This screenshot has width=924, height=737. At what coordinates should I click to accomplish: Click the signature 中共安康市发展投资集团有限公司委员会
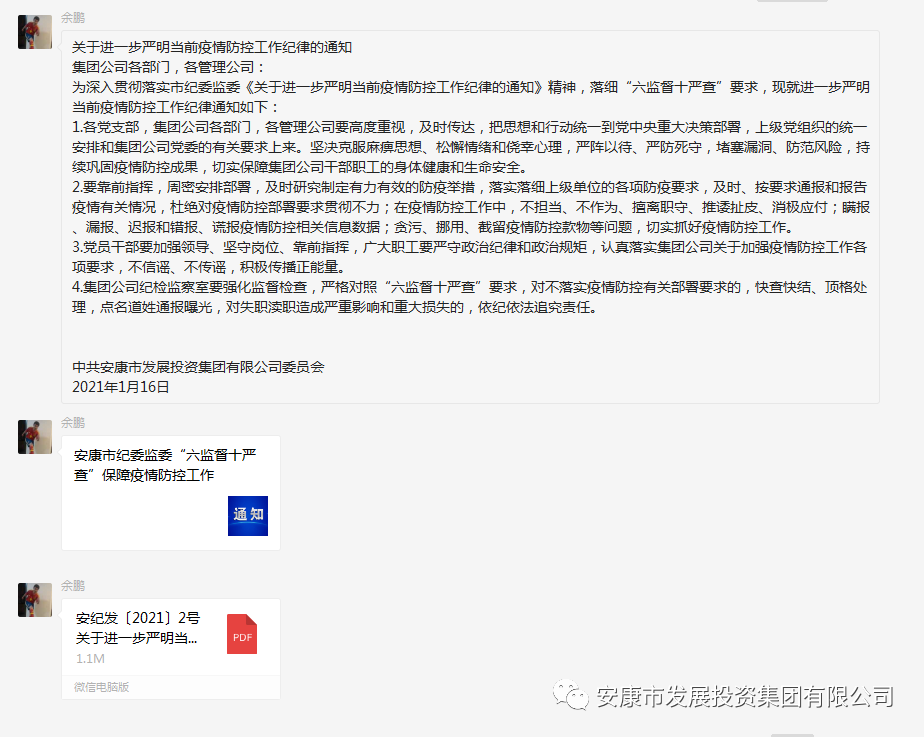click(199, 367)
